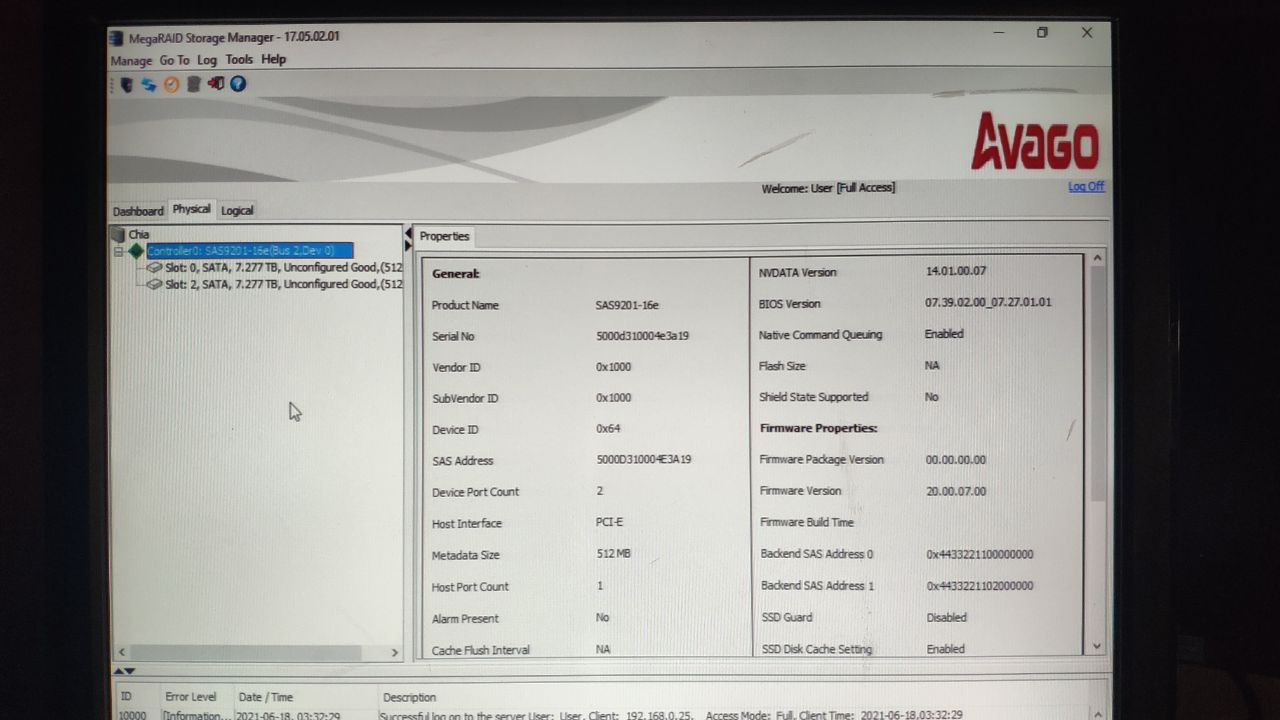This screenshot has height=720, width=1280.
Task: Click the Log Off link
Action: 1086,186
